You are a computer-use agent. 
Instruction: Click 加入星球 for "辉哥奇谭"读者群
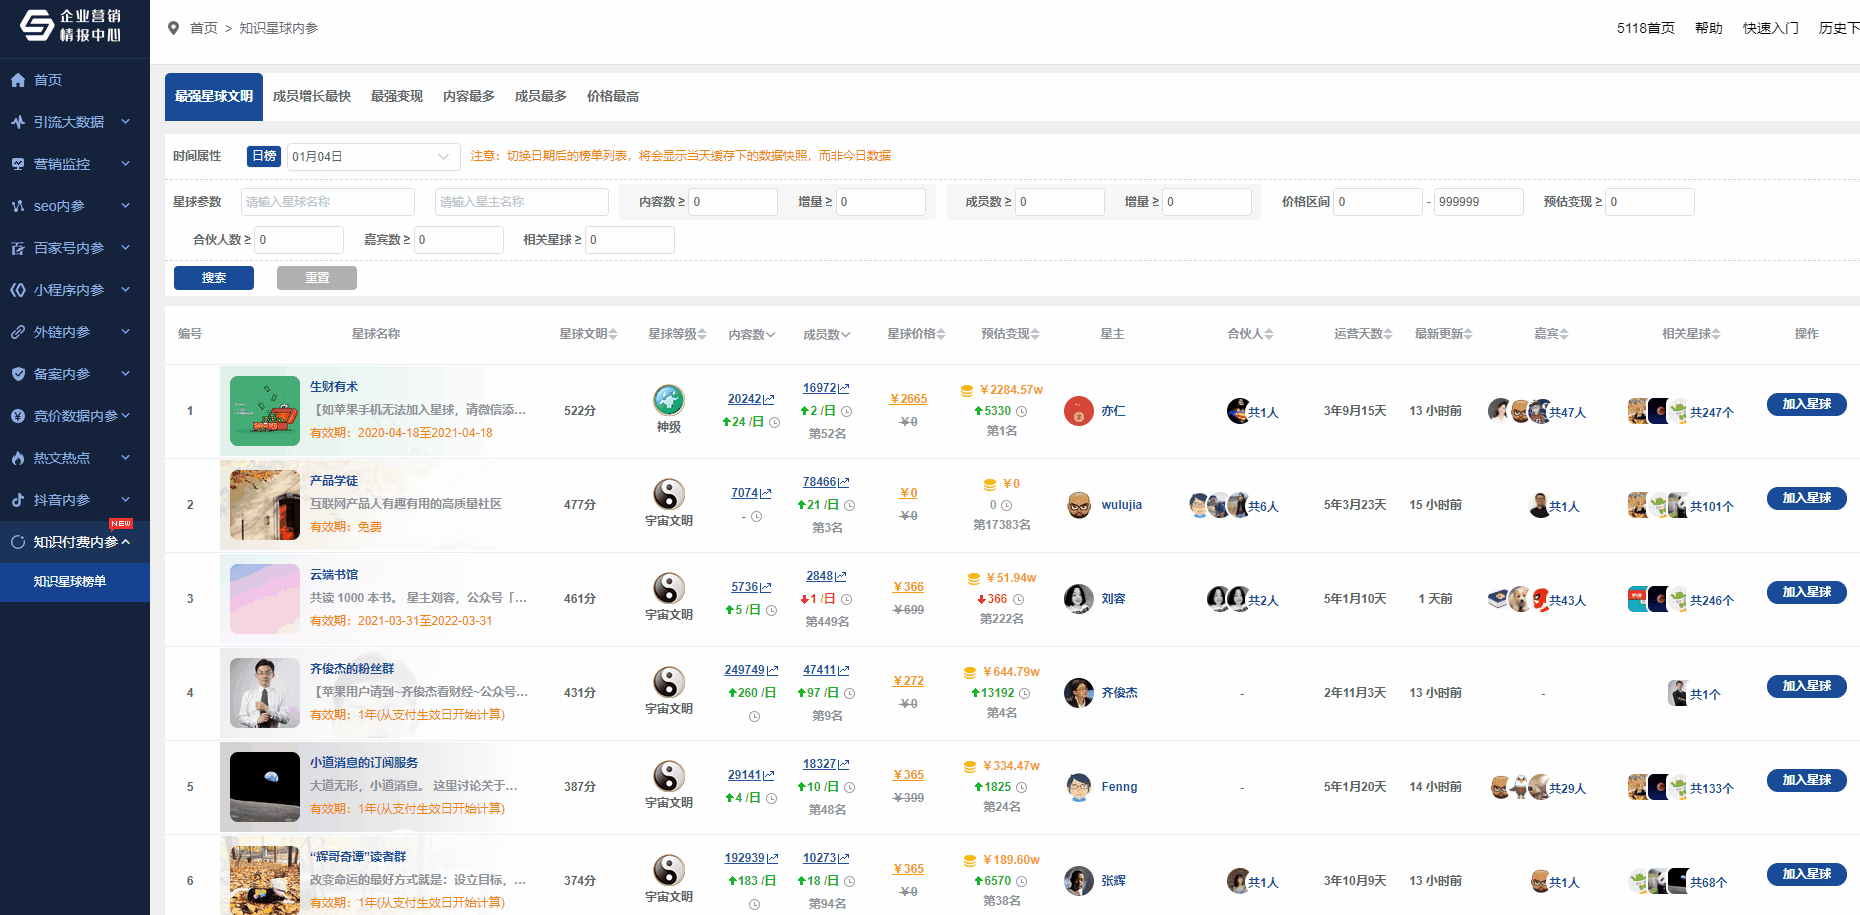1806,874
